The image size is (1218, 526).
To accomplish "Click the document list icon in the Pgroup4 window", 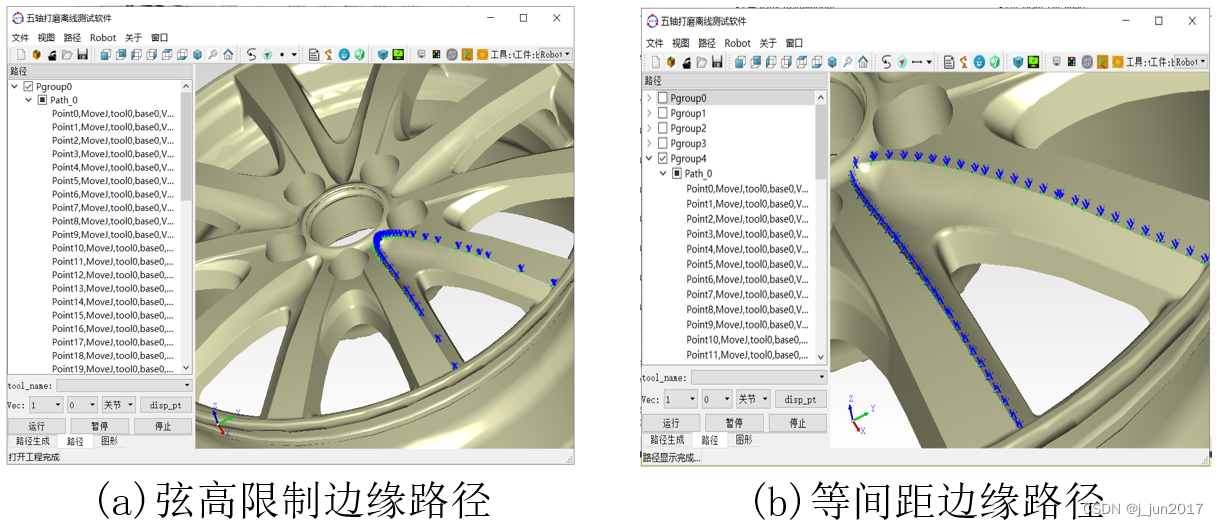I will [947, 62].
